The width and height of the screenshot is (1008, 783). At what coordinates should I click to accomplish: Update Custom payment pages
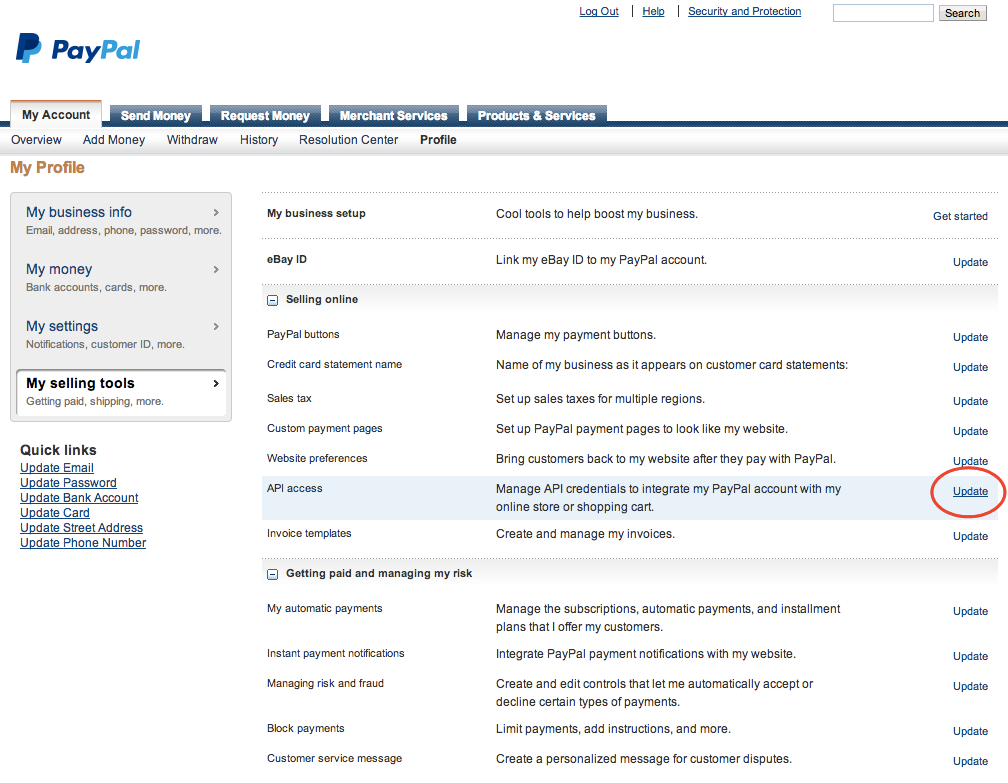tap(970, 431)
